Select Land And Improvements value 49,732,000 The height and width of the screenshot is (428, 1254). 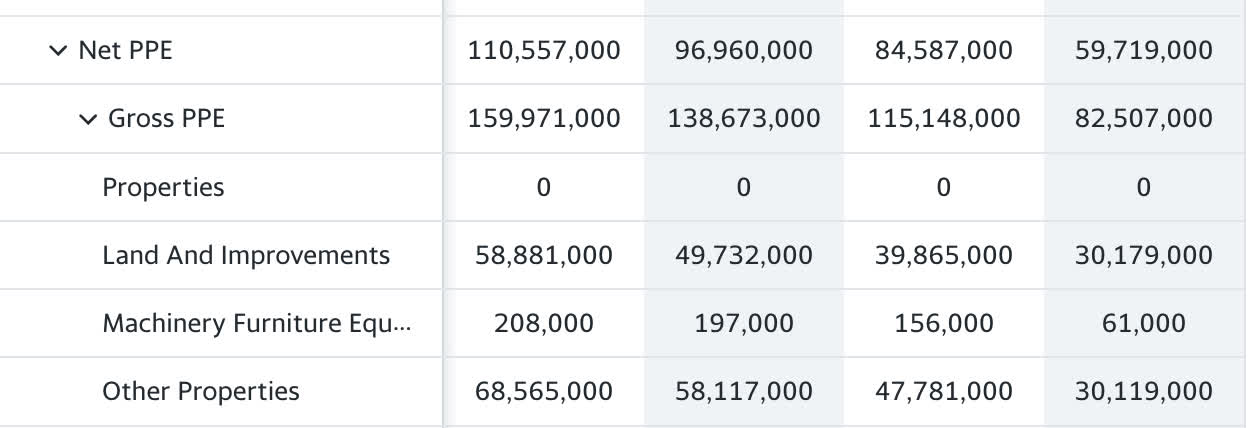[744, 255]
